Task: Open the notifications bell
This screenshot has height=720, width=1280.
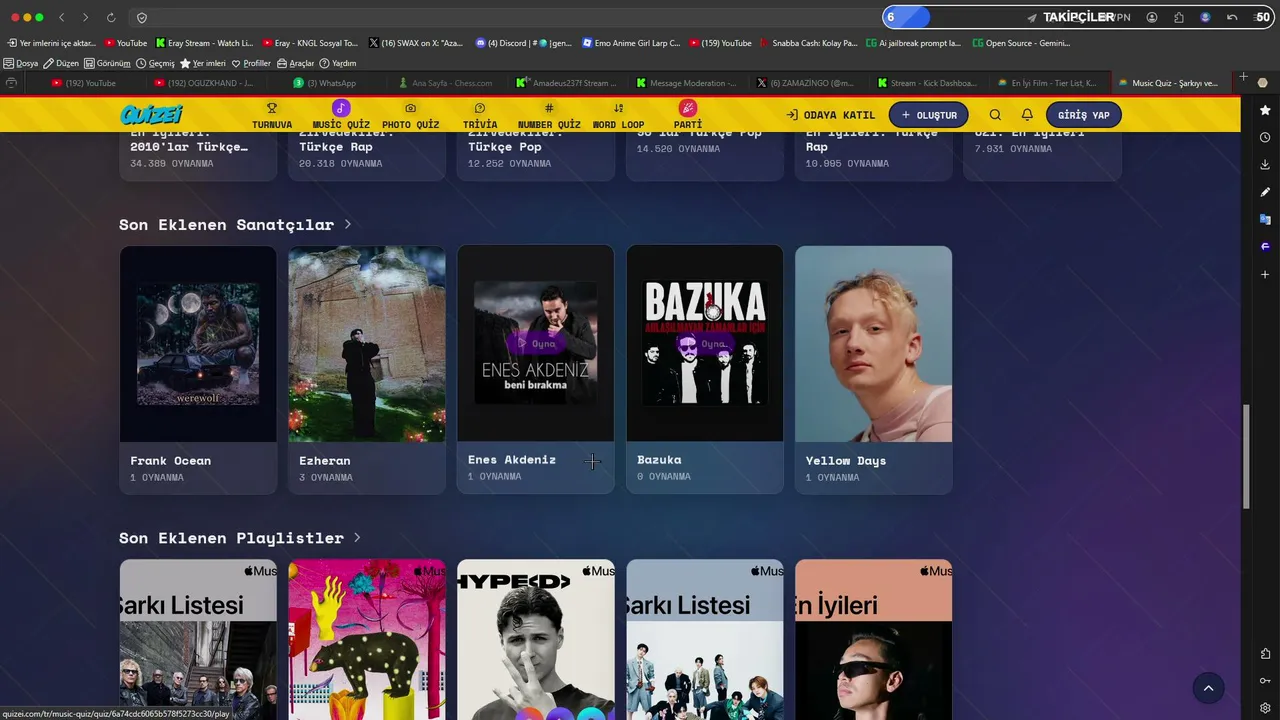Action: [1027, 115]
